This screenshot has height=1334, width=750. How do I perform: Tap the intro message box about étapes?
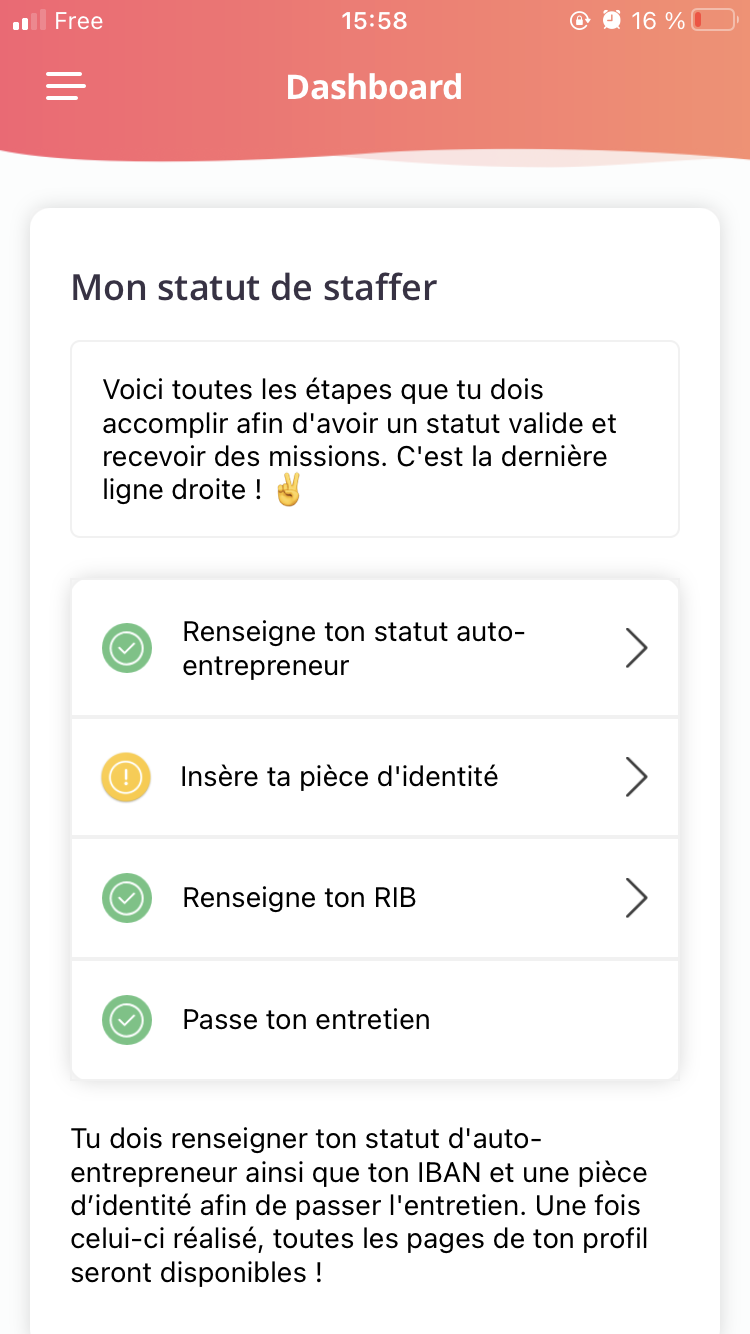[375, 439]
